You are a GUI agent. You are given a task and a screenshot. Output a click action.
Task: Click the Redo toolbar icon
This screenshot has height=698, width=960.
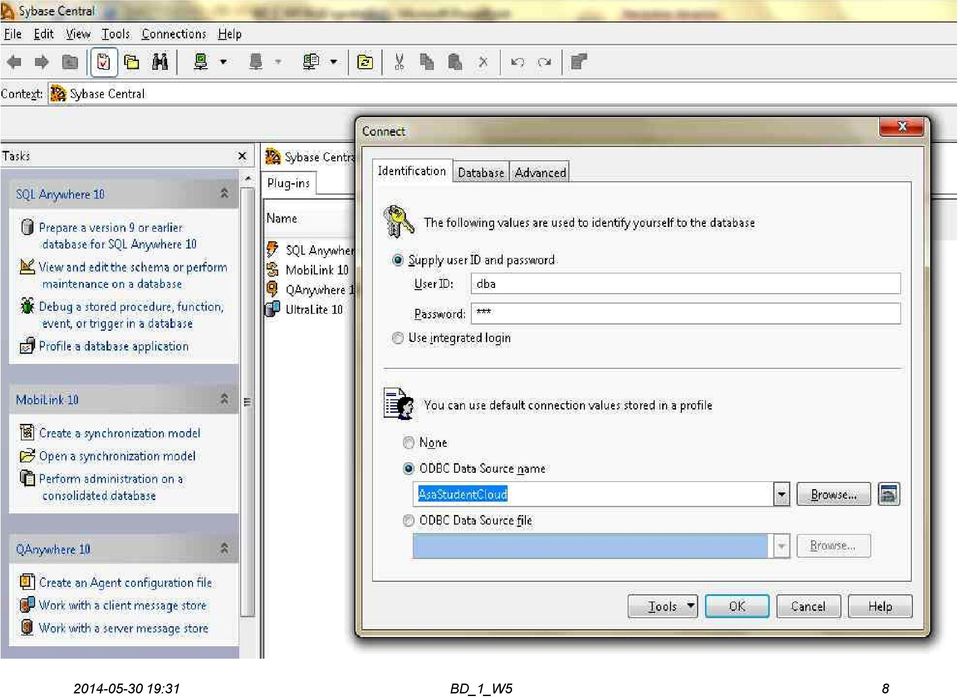(x=544, y=62)
